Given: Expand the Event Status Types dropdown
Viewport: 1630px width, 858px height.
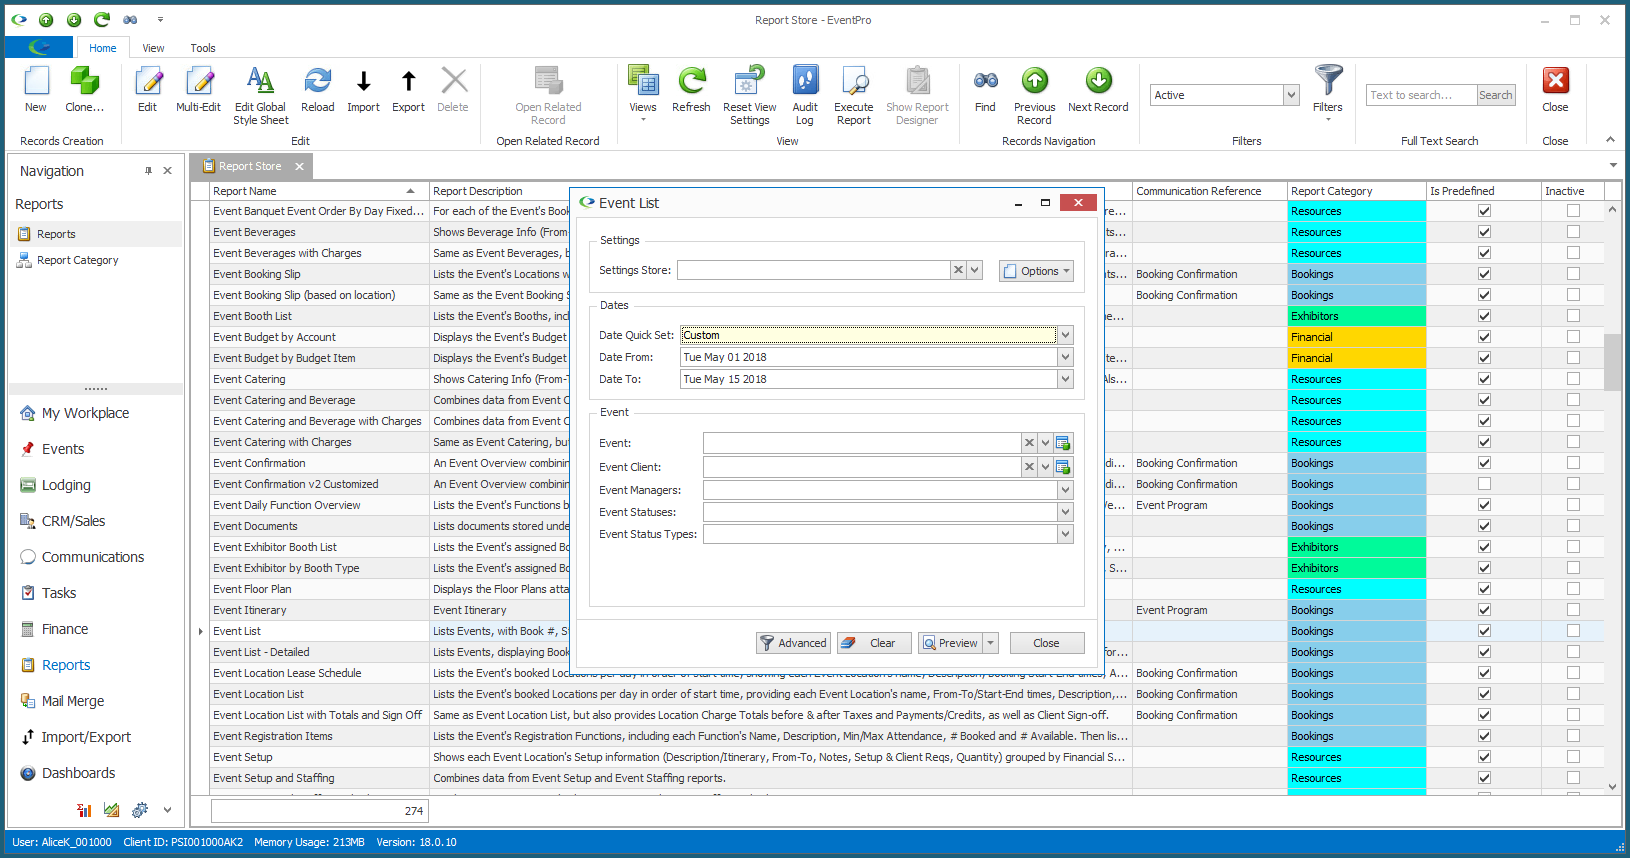Looking at the screenshot, I should coord(1065,534).
